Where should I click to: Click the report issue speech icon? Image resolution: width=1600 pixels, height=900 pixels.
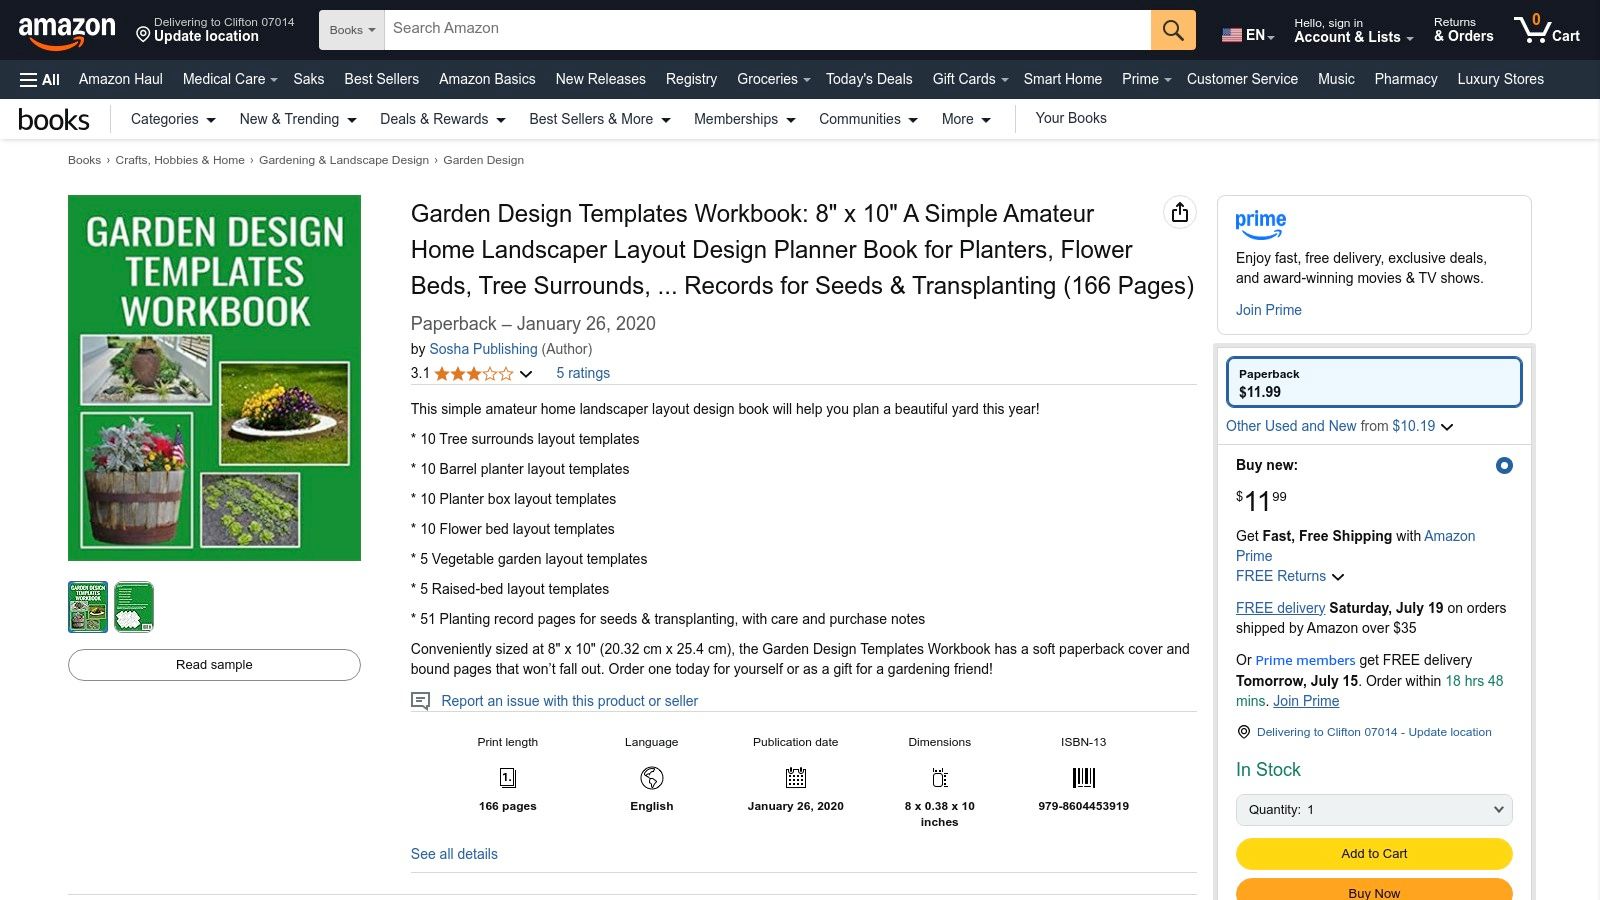(421, 701)
